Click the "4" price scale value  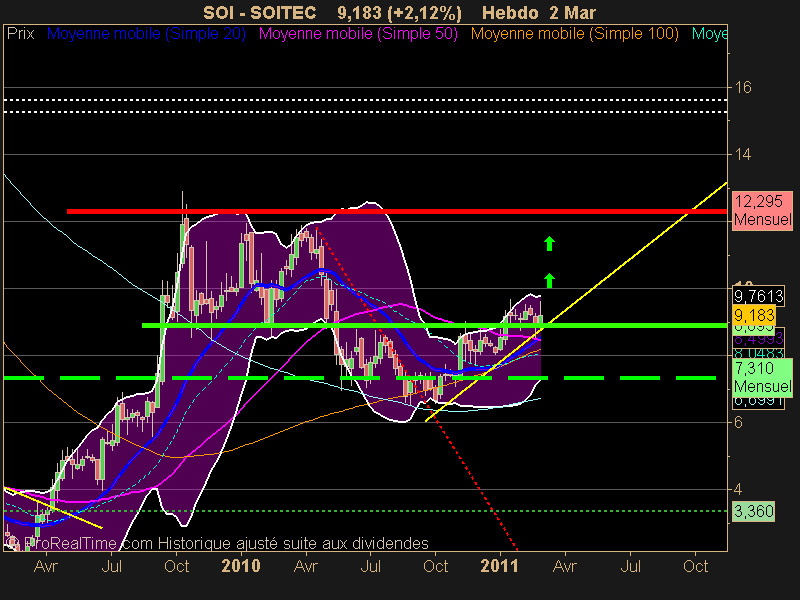pyautogui.click(x=738, y=489)
